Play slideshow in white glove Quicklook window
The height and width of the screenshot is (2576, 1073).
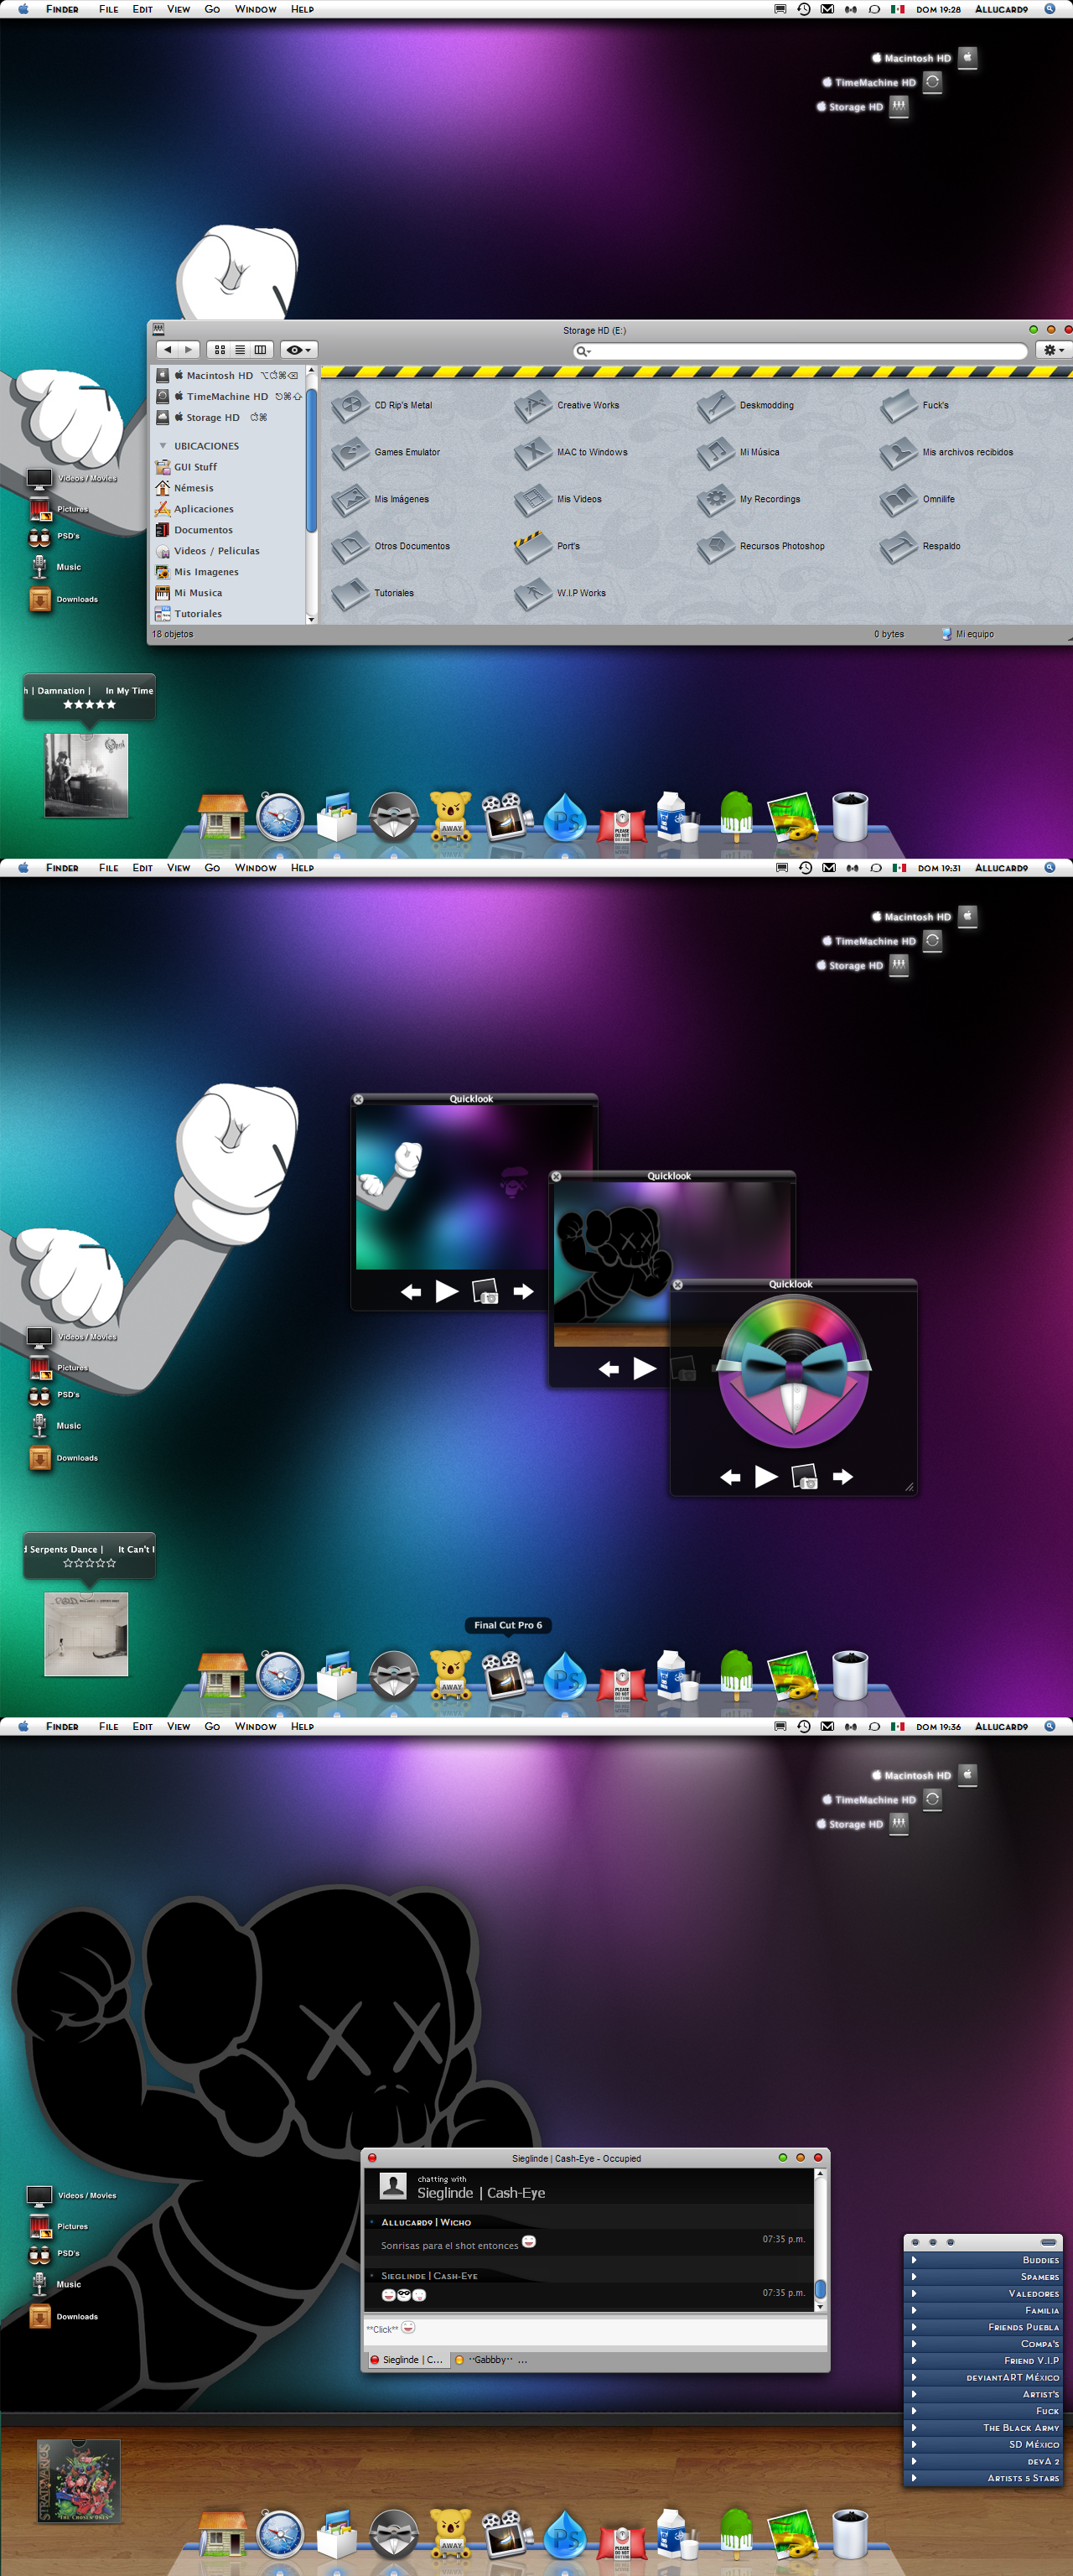[447, 1292]
